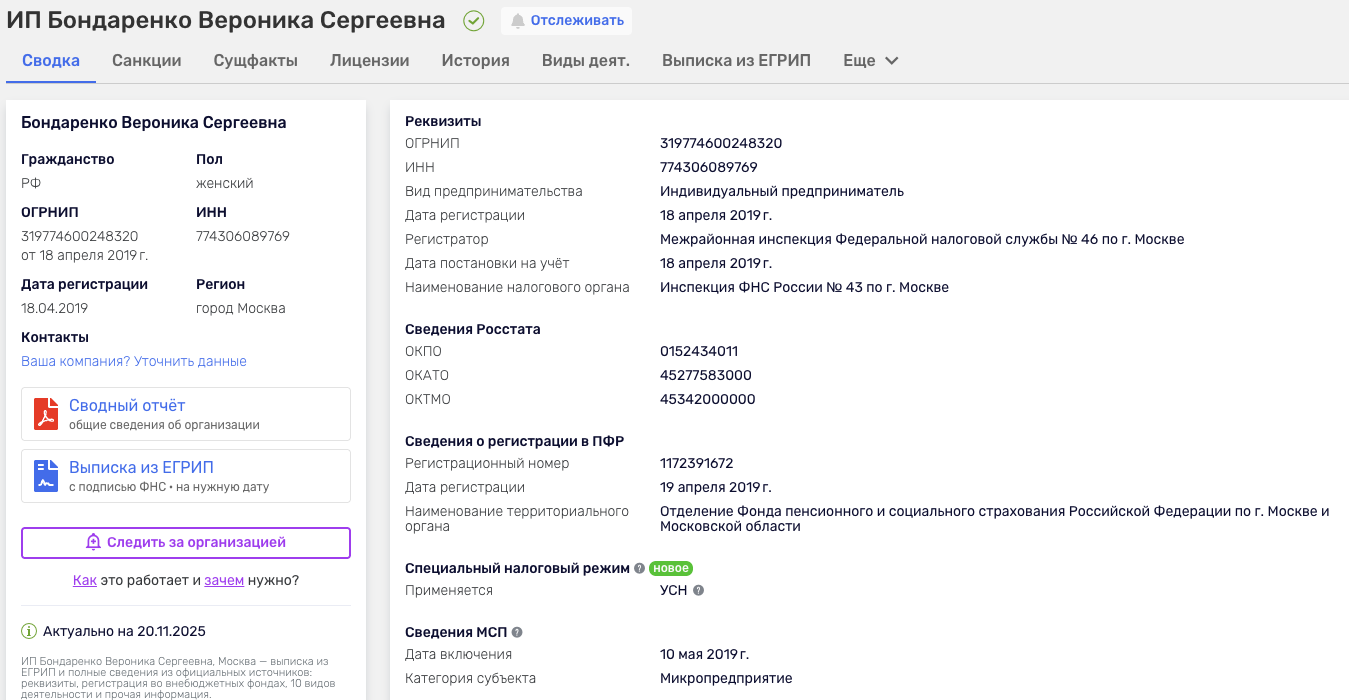Viewport: 1349px width, 700px height.
Task: Enable tracking via the Отслеживать control
Action: click(566, 20)
